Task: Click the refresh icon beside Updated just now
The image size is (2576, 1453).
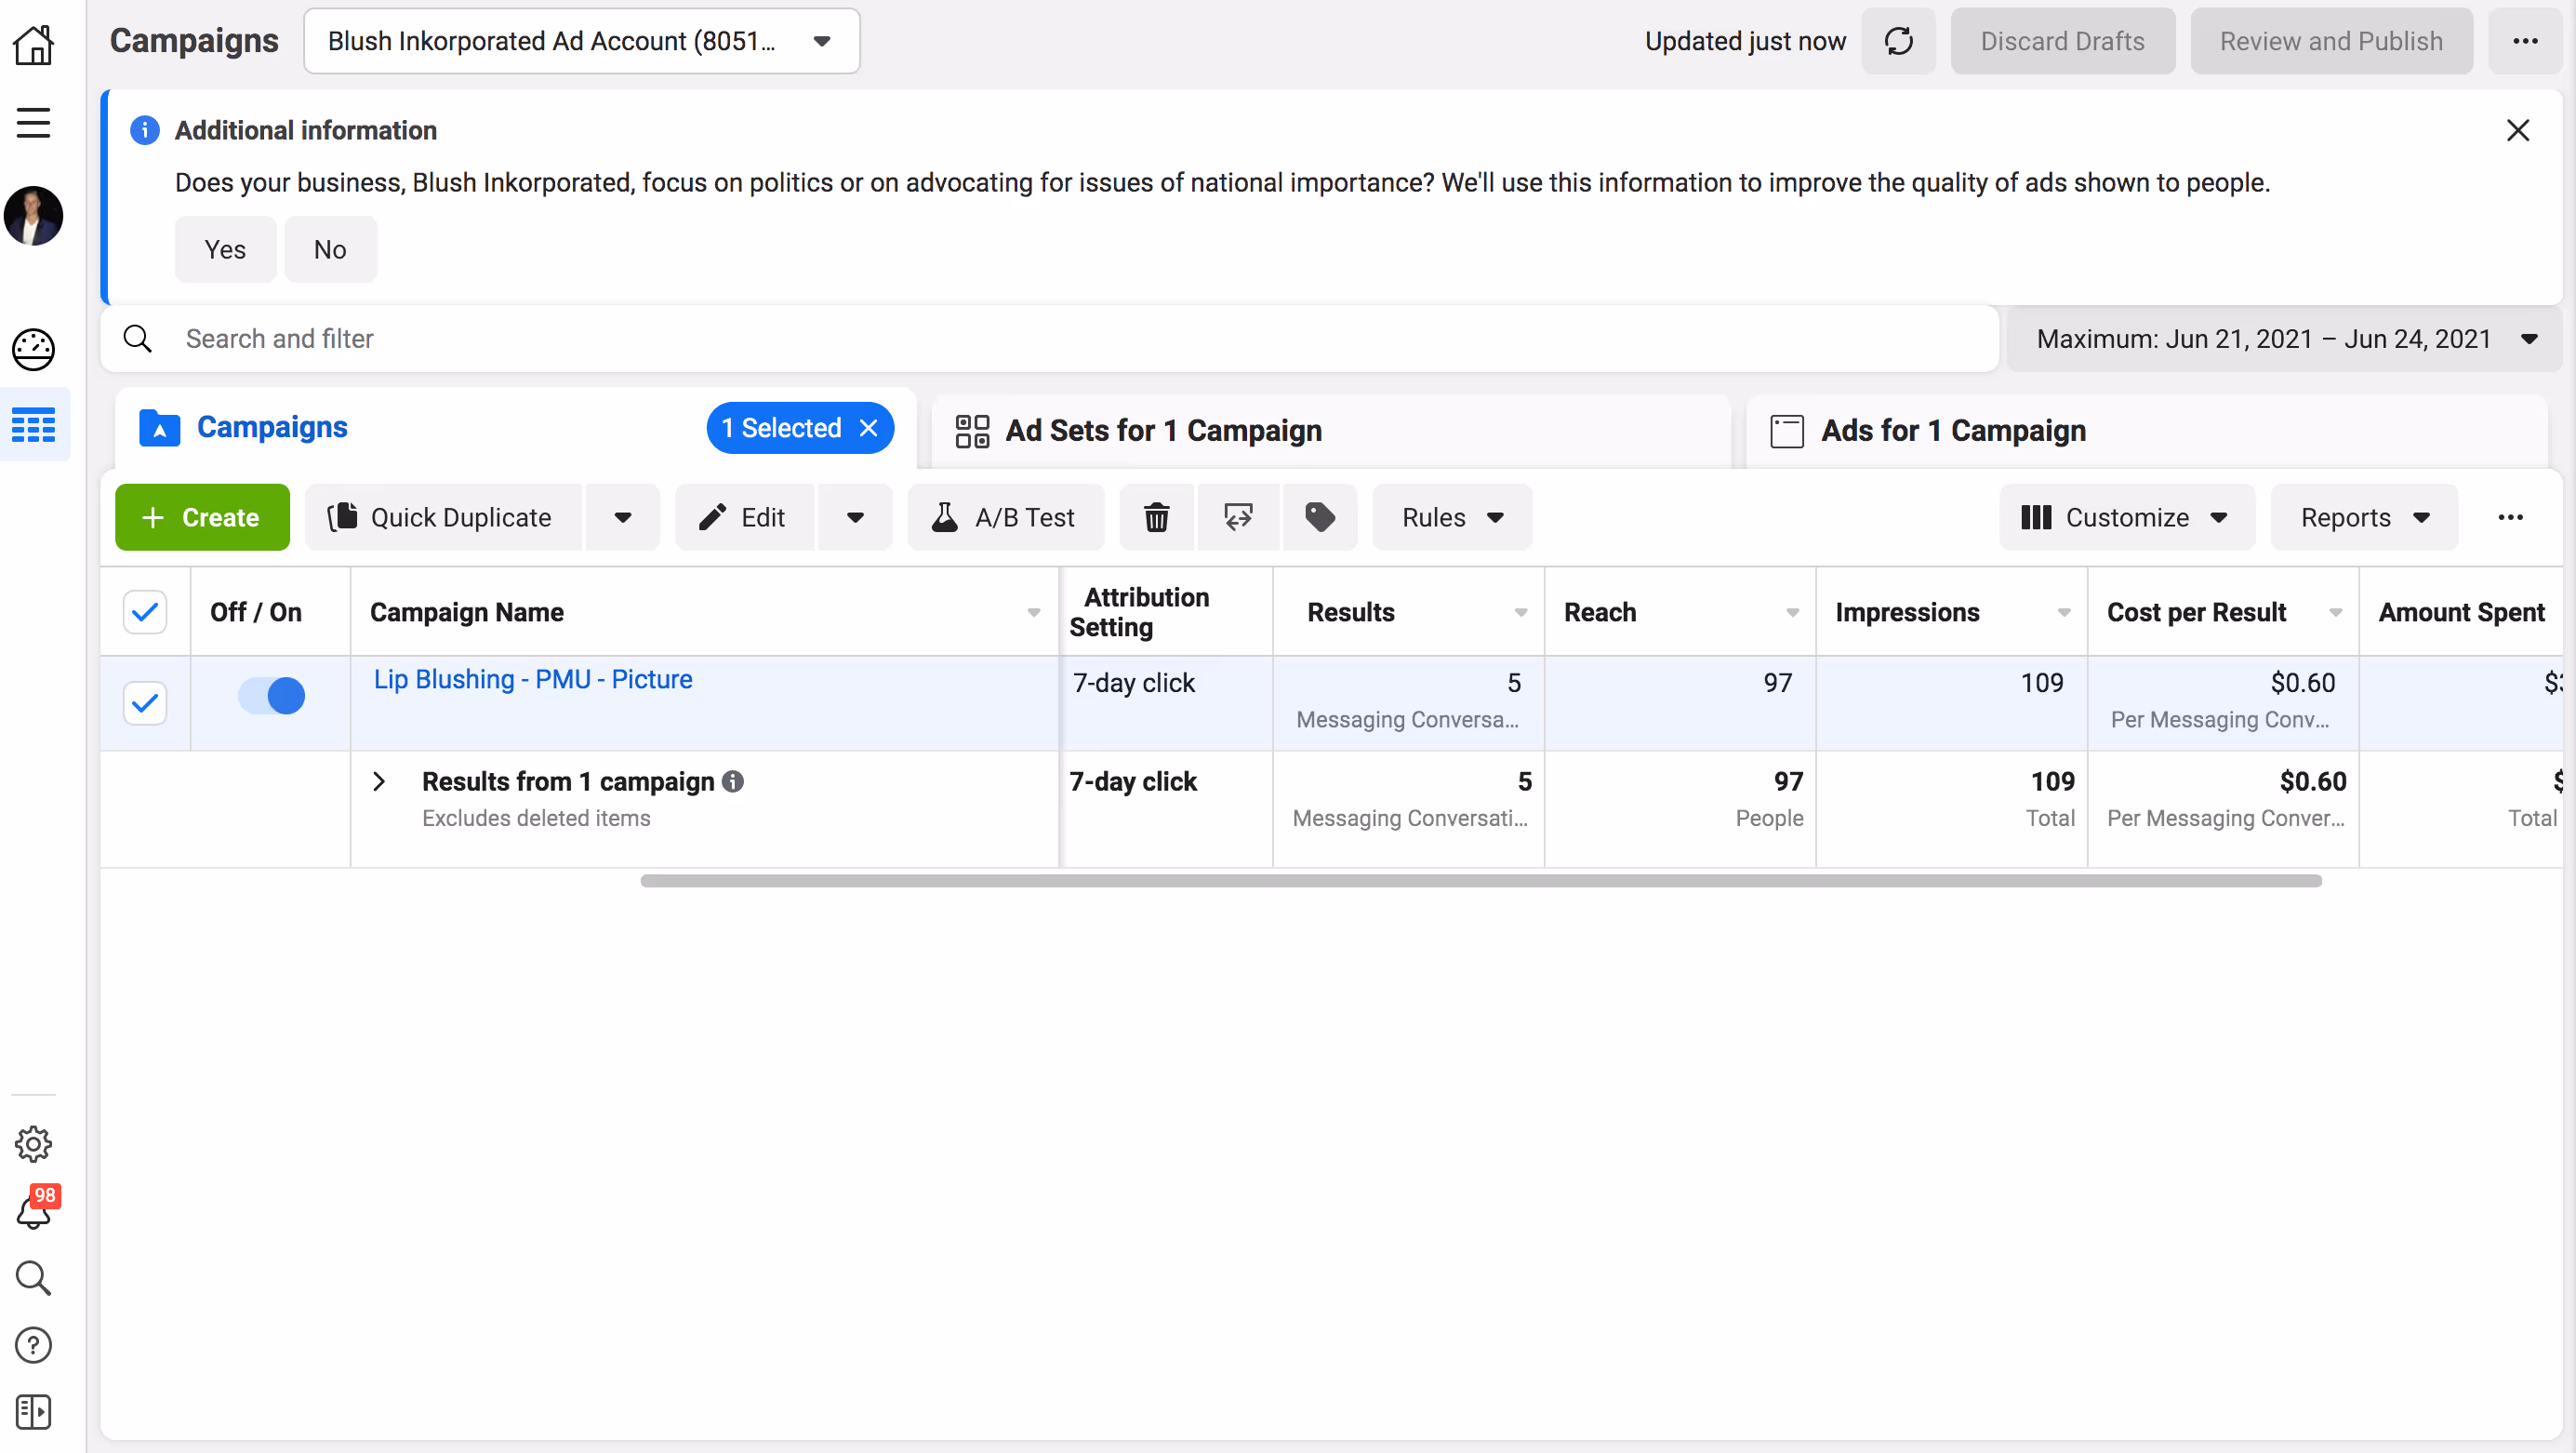Action: pyautogui.click(x=1897, y=41)
